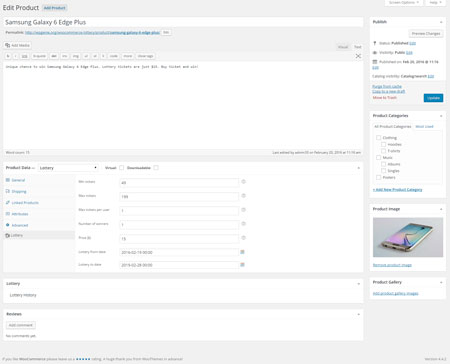
Task: Open the Shipping product data tab
Action: click(x=19, y=191)
